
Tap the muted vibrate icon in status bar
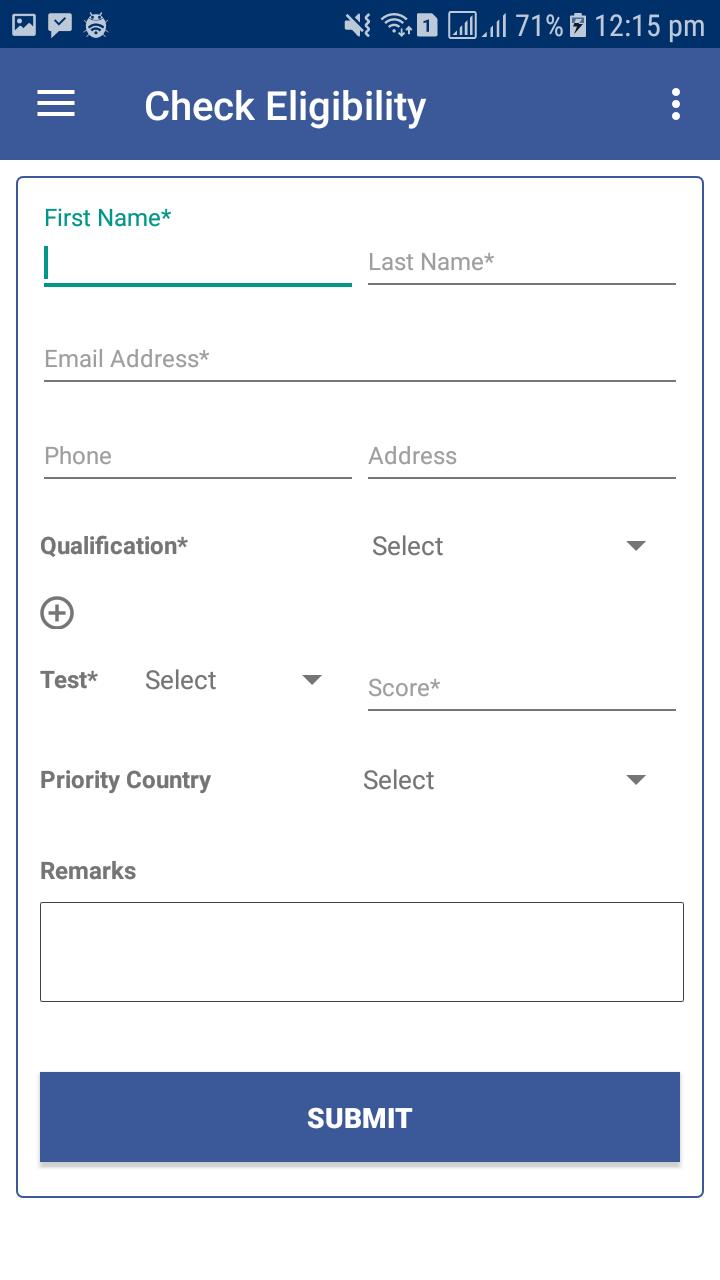click(357, 25)
